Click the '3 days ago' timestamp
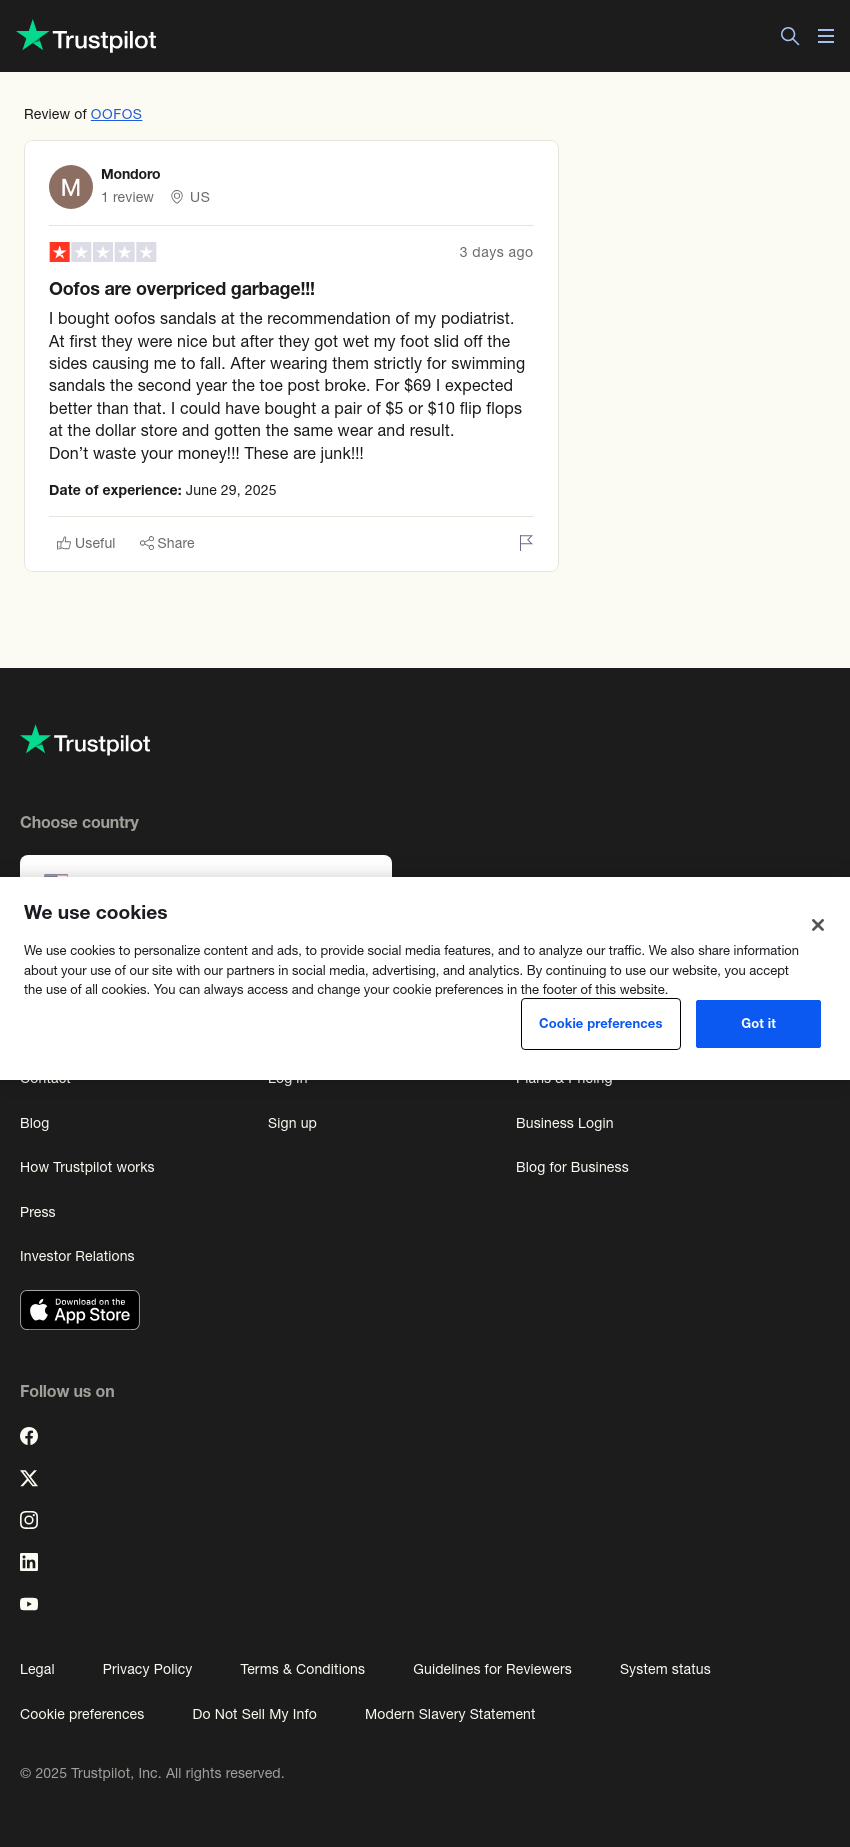This screenshot has width=850, height=1847. (x=496, y=252)
